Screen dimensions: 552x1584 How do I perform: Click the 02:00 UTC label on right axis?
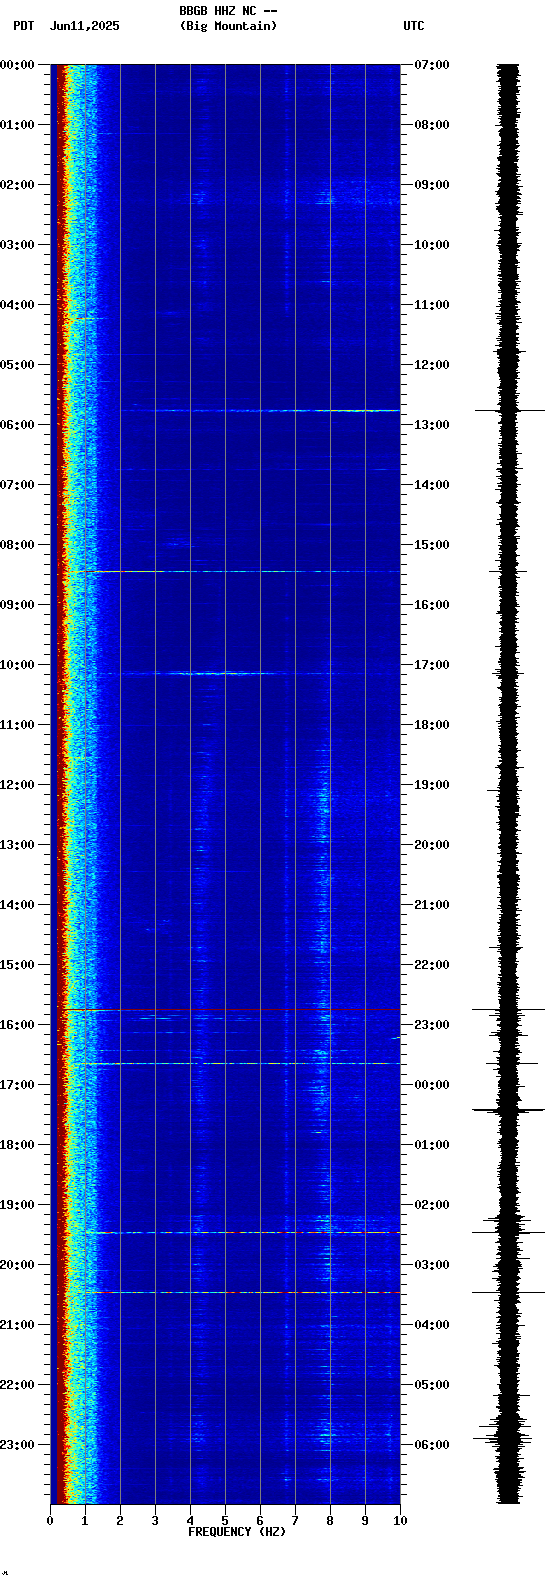(432, 1205)
